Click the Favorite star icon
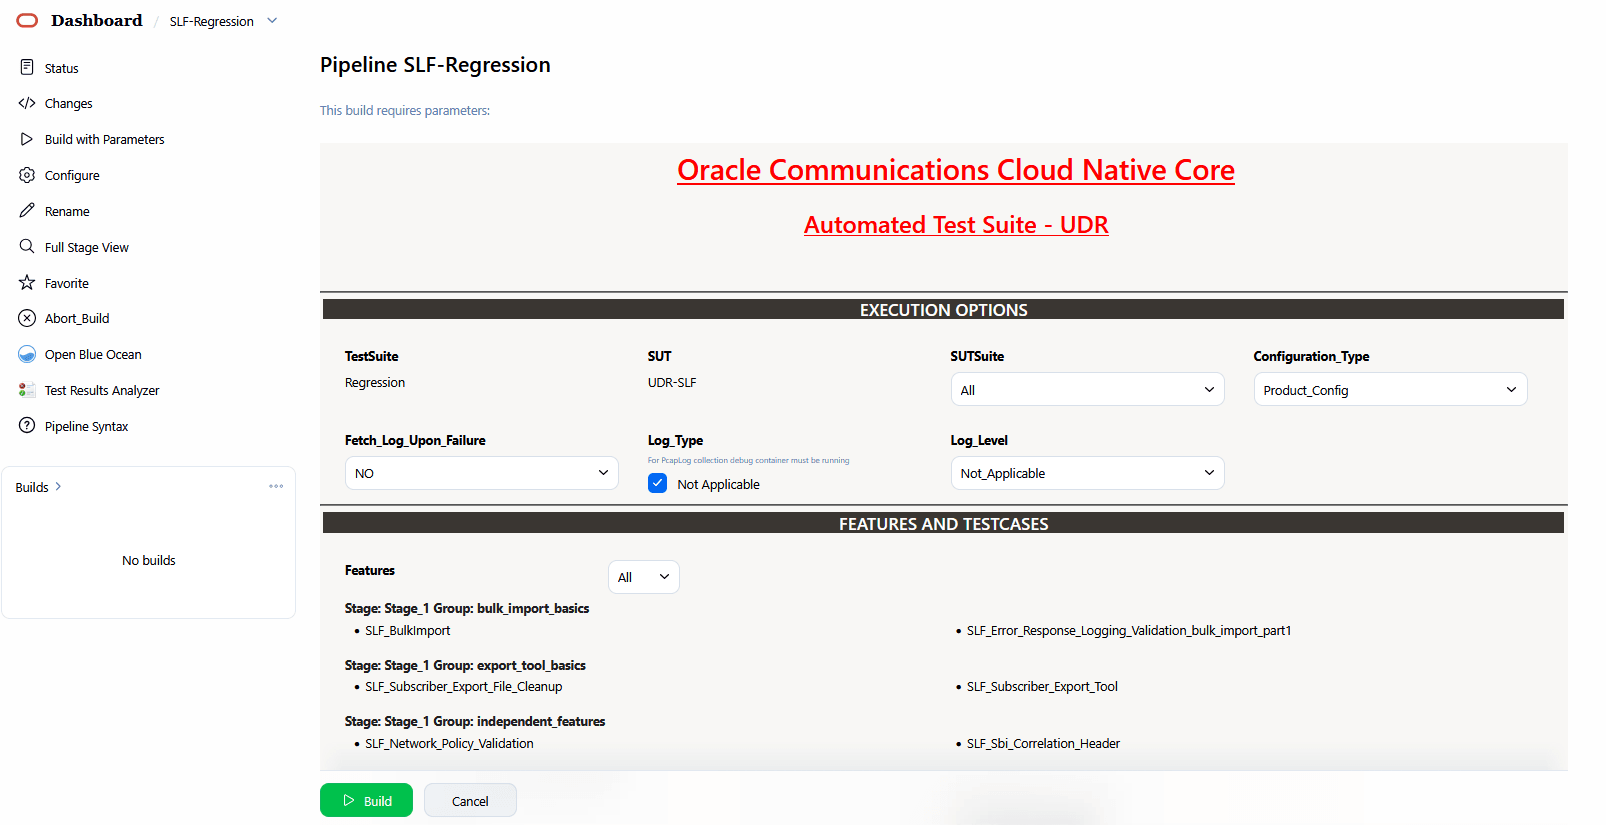The width and height of the screenshot is (1606, 825). (x=27, y=283)
